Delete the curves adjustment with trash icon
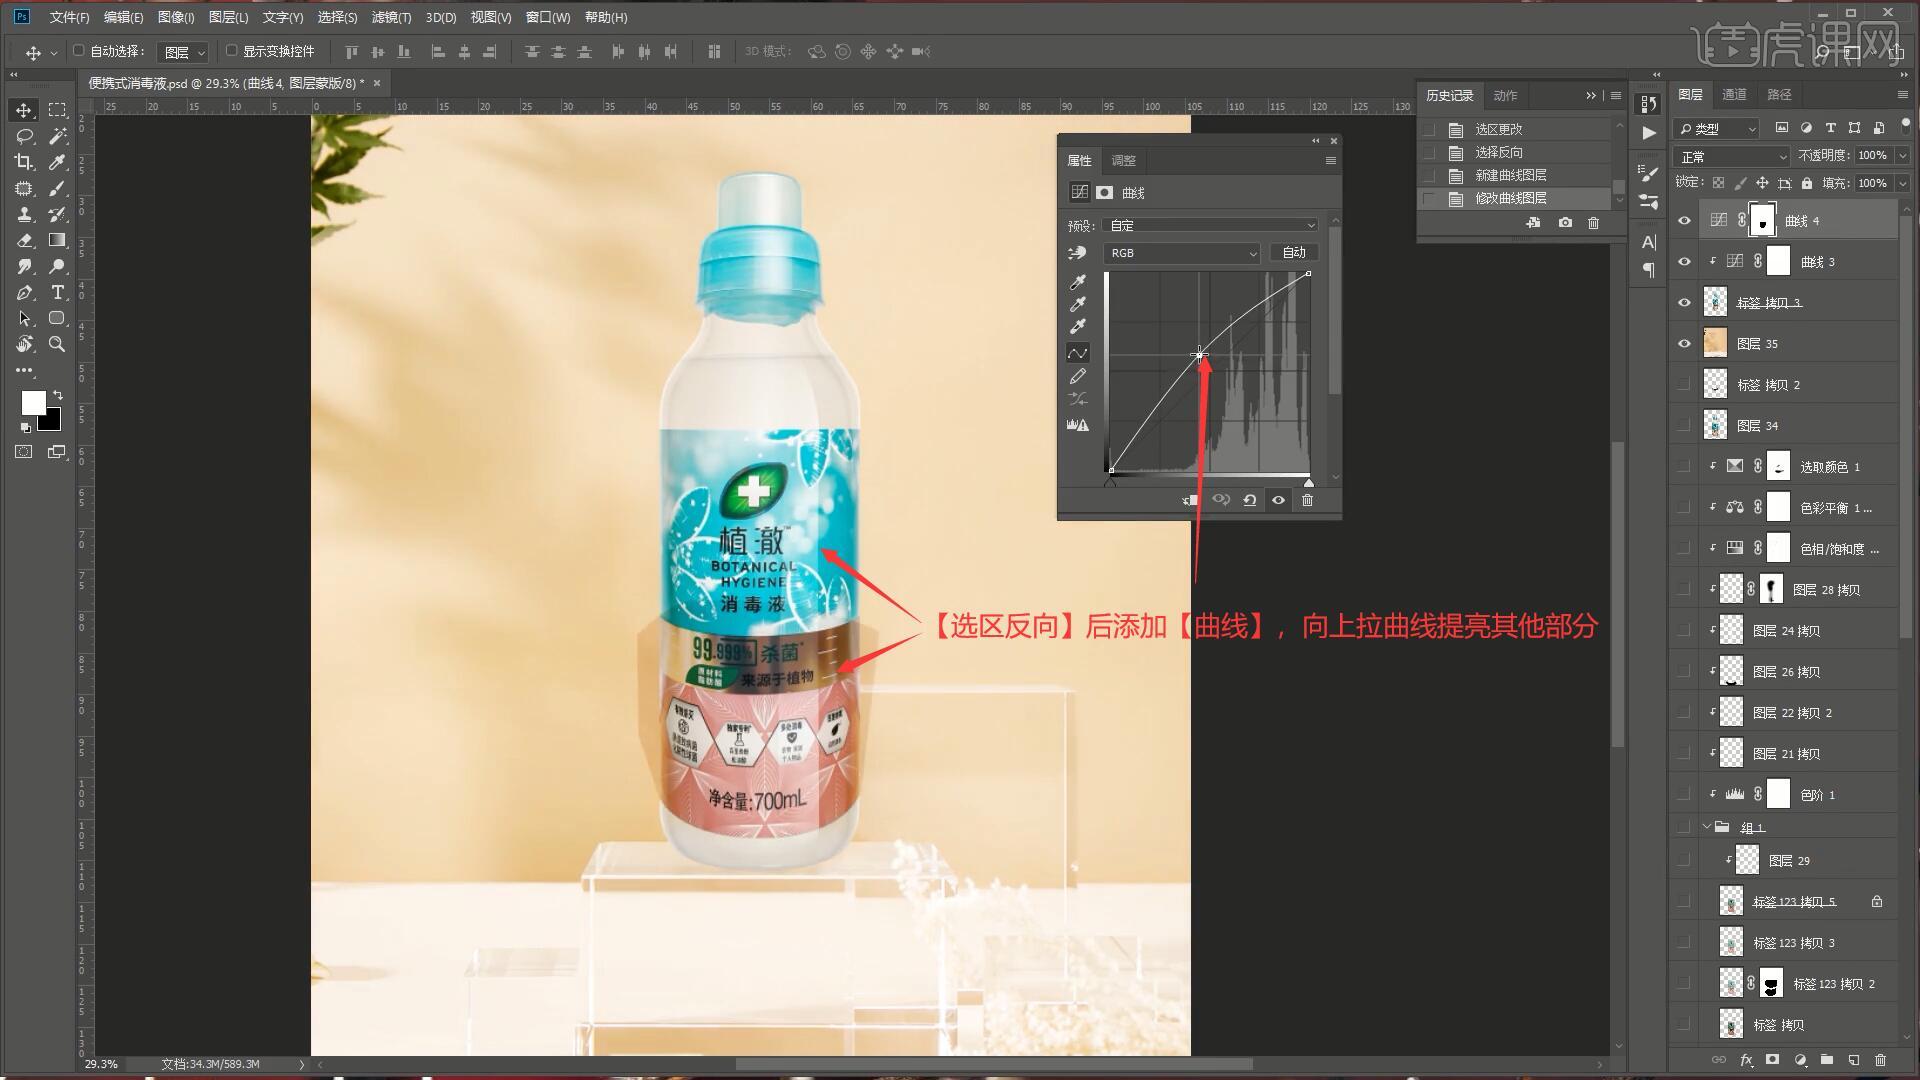 1307,500
